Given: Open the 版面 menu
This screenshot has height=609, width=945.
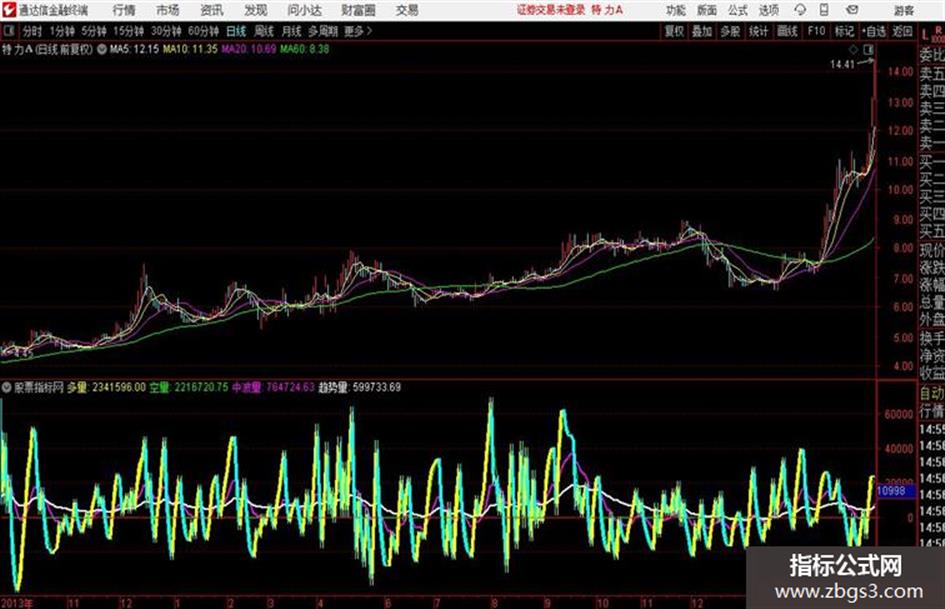Looking at the screenshot, I should click(x=706, y=10).
